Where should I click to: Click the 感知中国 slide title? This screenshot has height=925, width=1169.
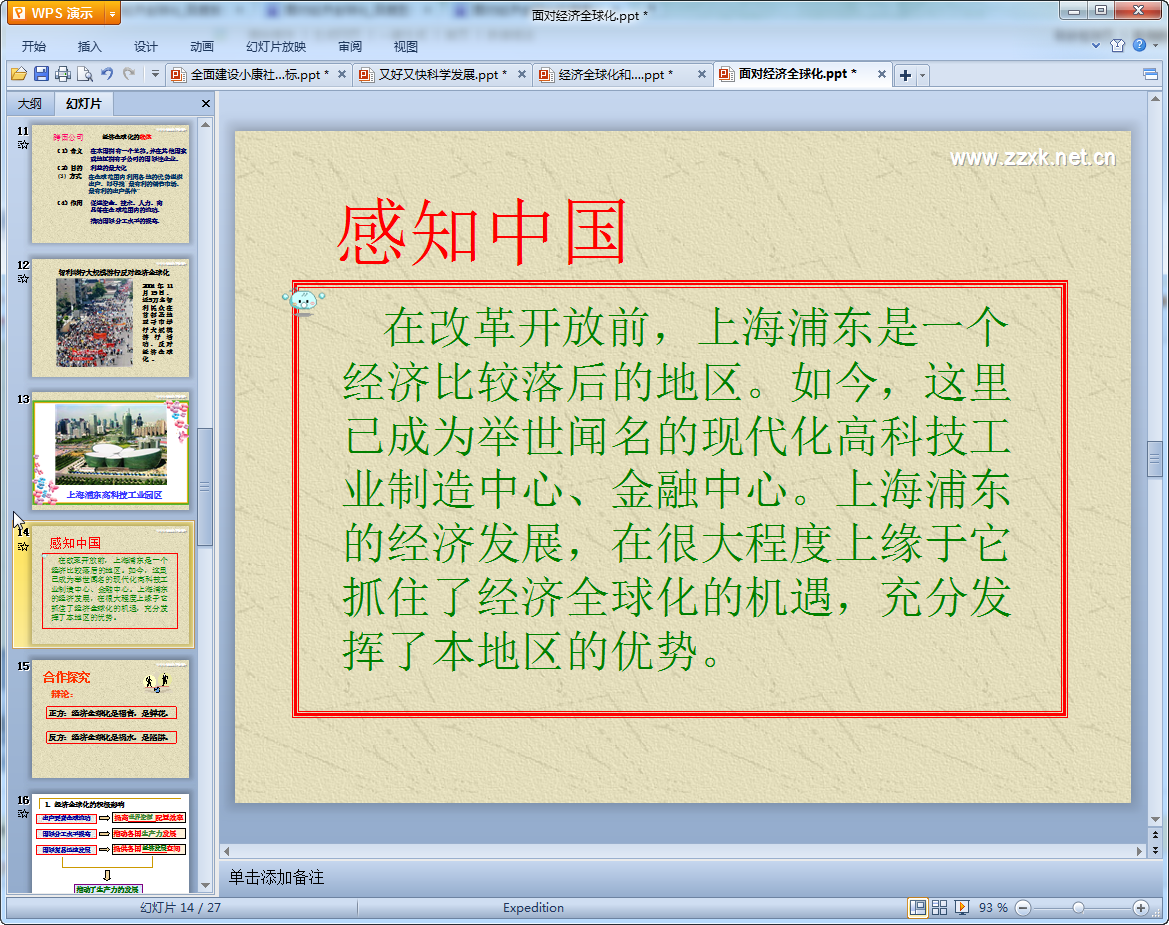click(x=482, y=233)
